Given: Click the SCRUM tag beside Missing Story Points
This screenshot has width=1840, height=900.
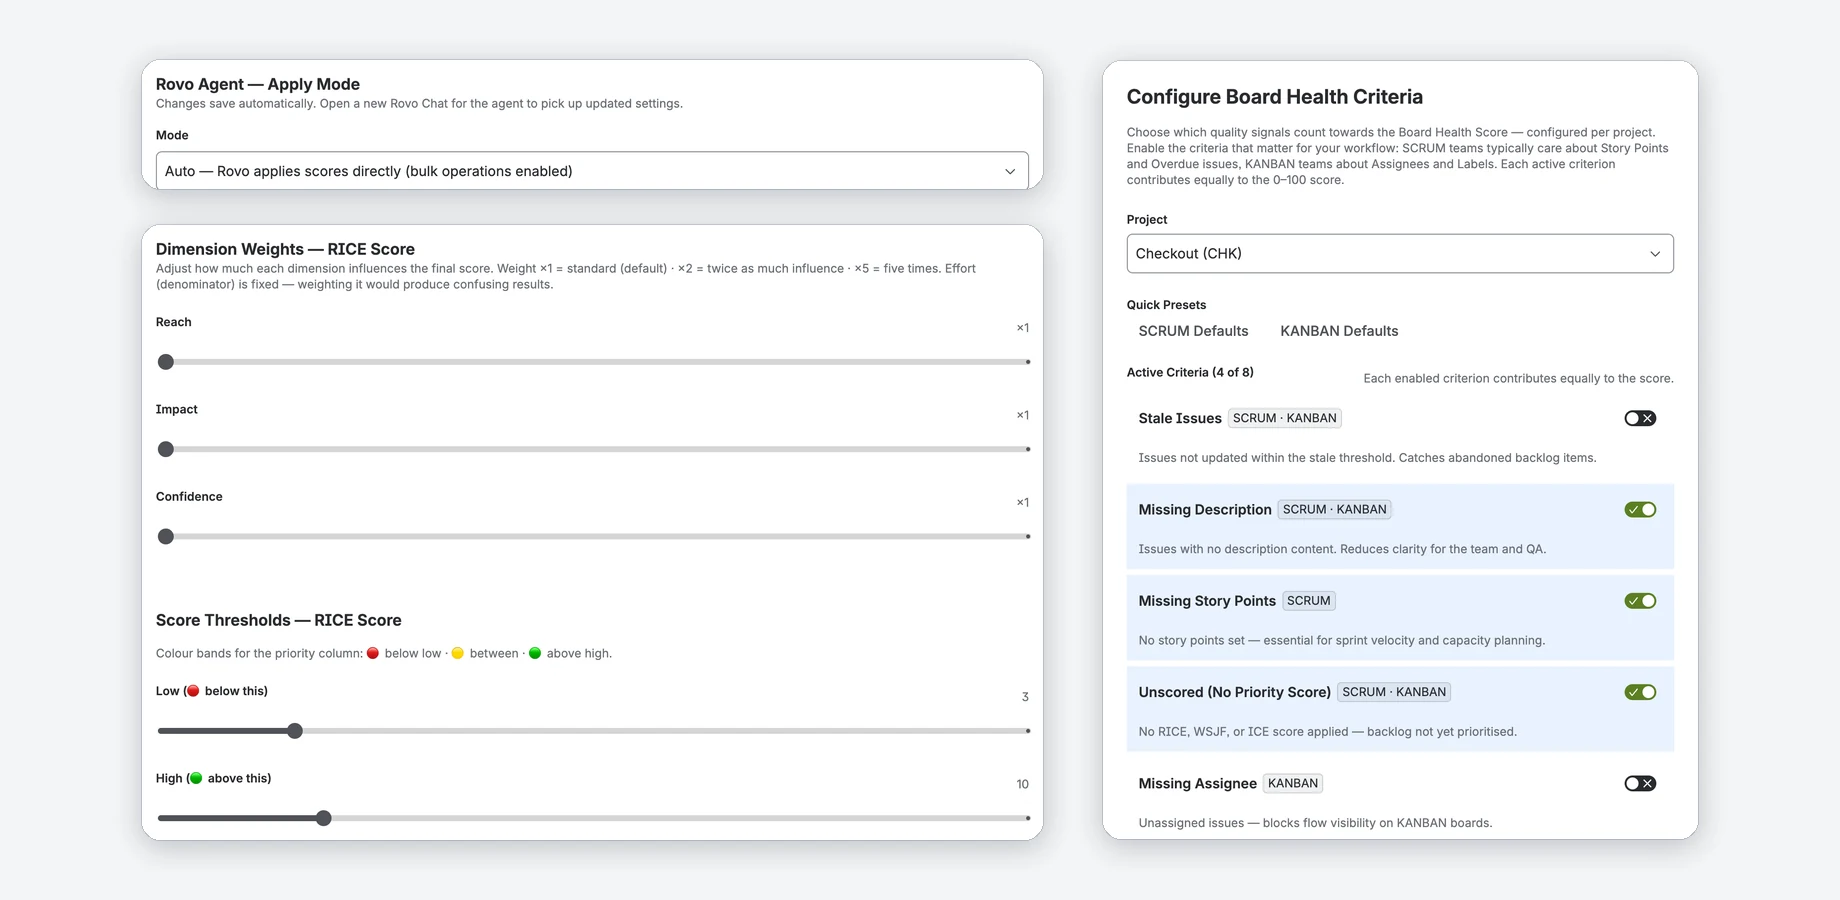Looking at the screenshot, I should [1308, 601].
